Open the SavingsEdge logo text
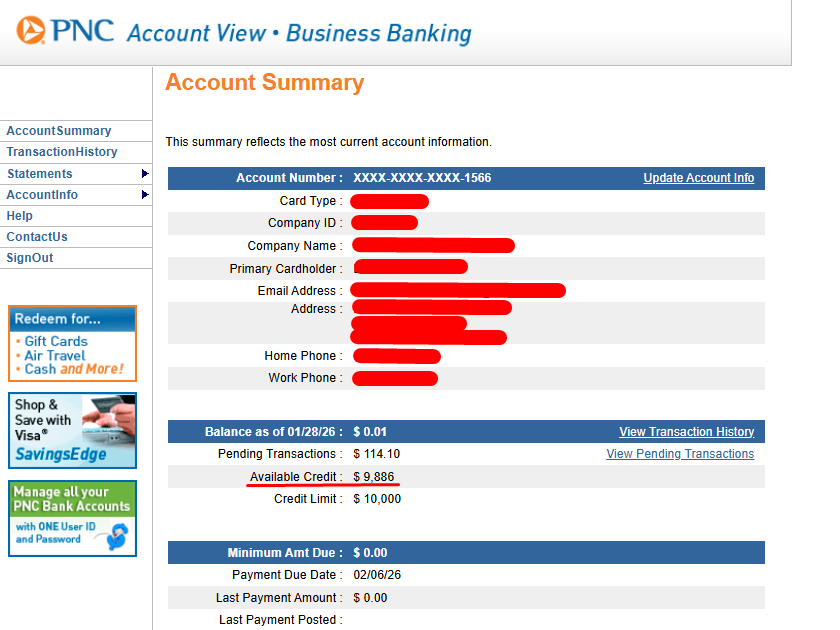 point(60,455)
